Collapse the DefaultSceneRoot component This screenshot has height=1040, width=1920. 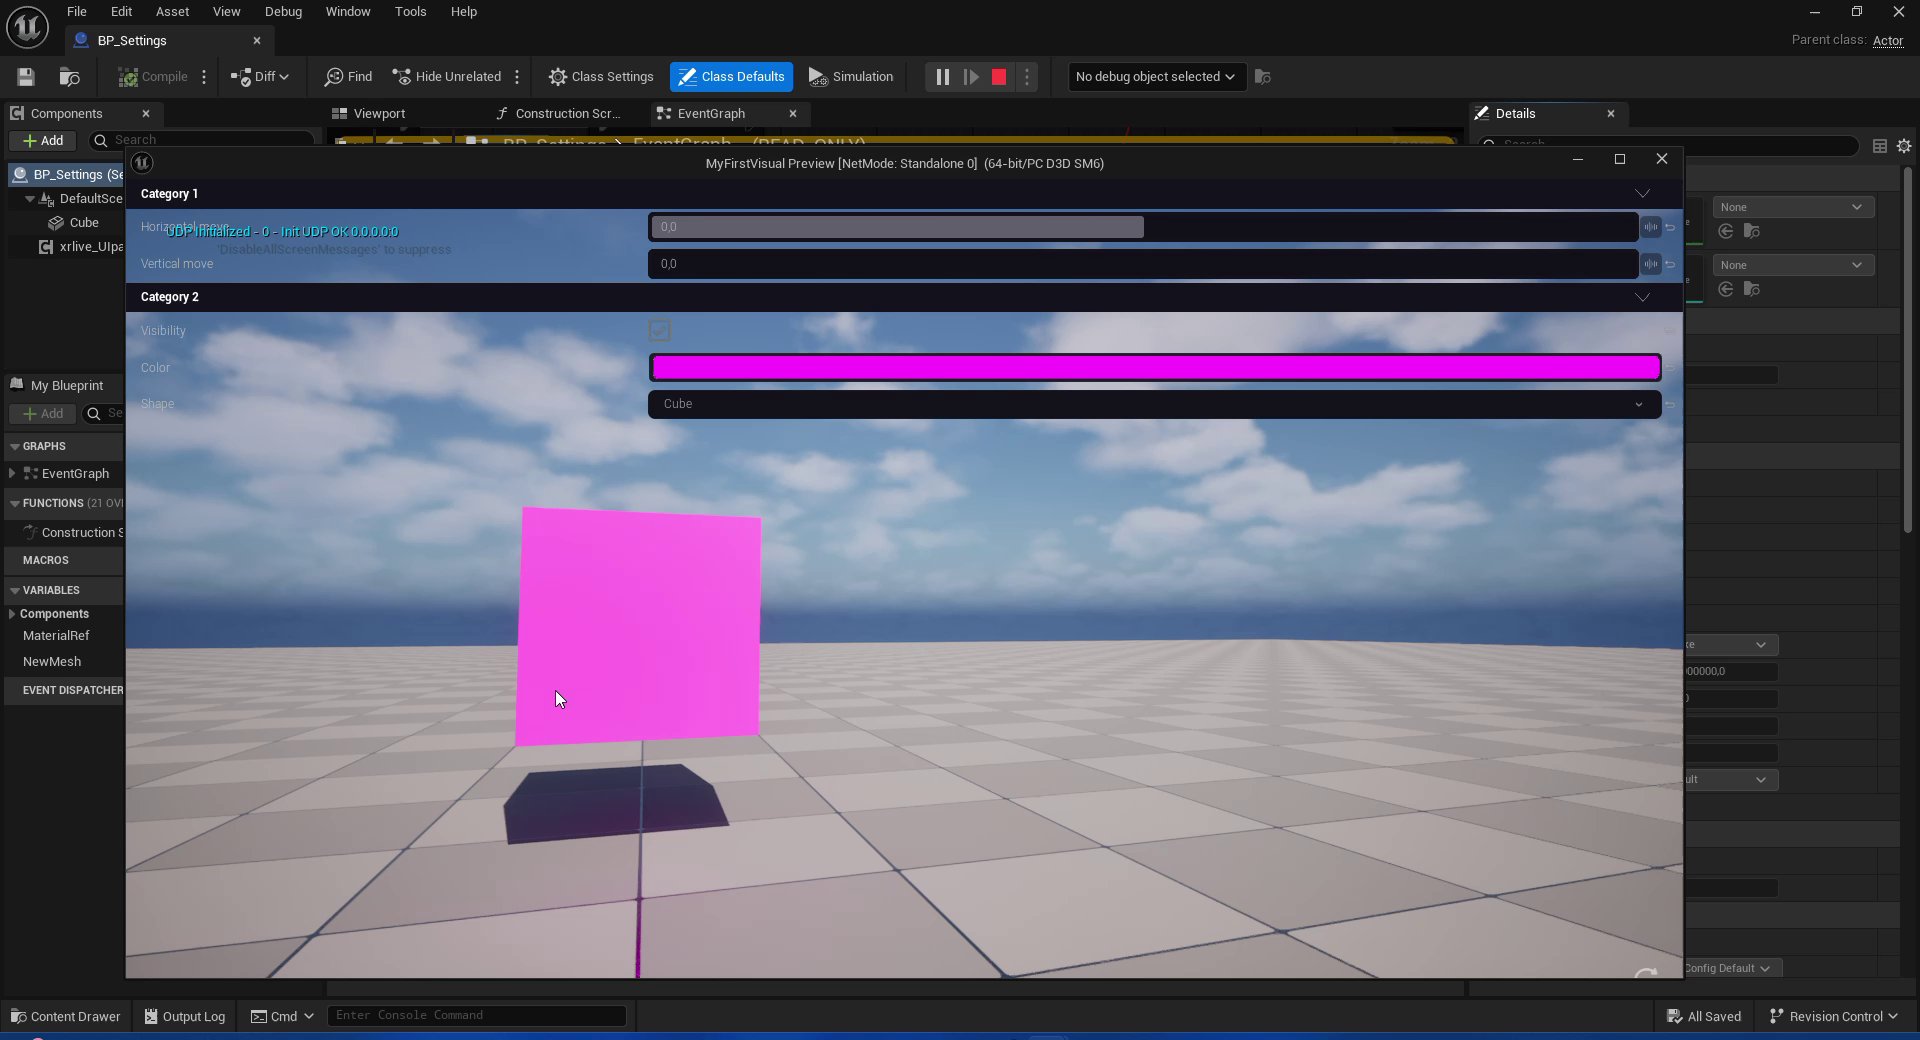(30, 199)
